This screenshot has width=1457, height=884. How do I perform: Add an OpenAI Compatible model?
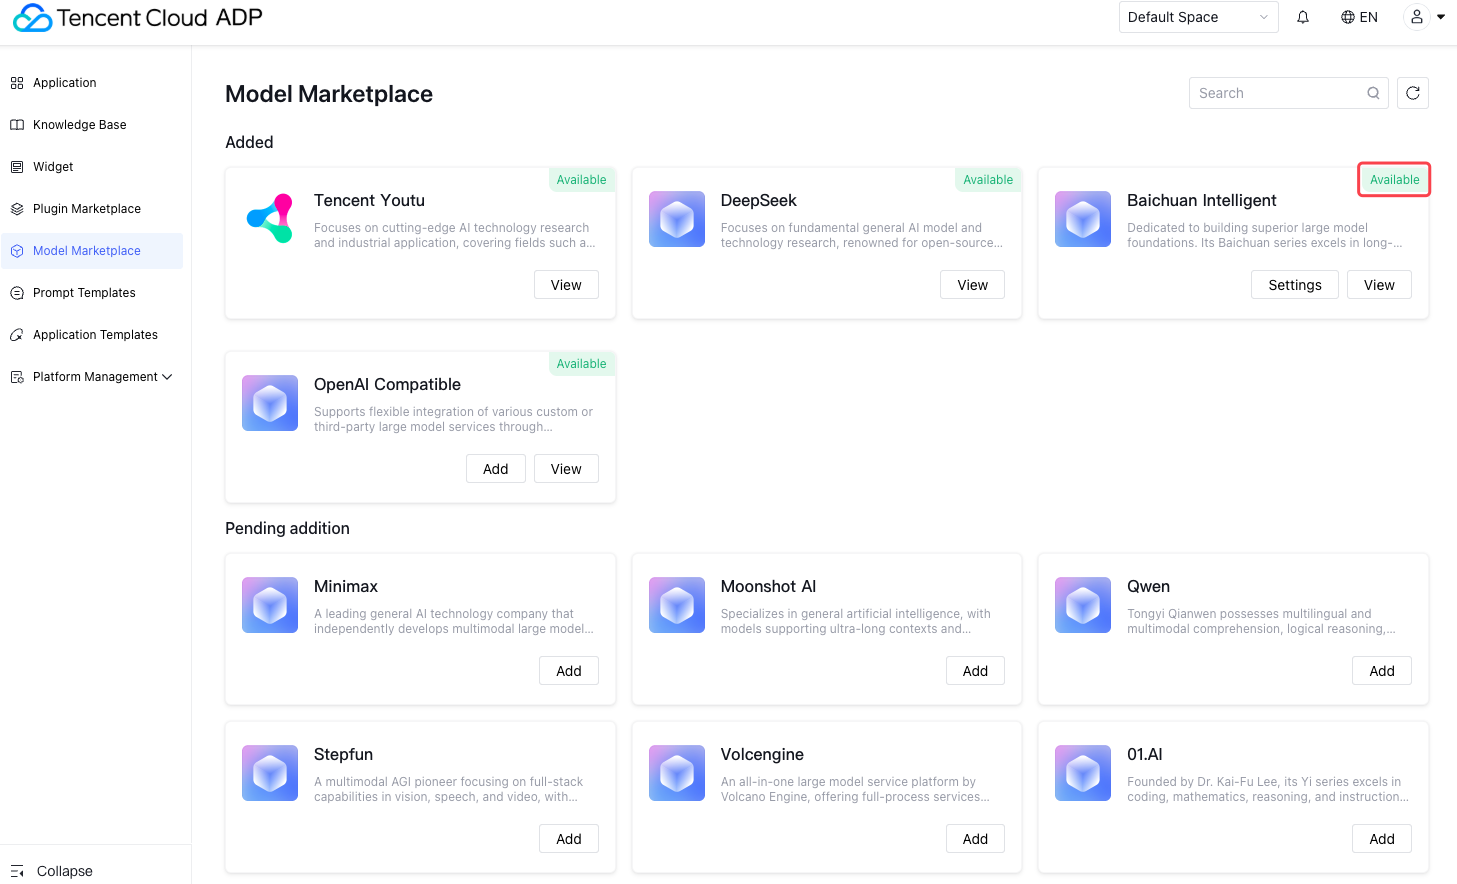(496, 469)
